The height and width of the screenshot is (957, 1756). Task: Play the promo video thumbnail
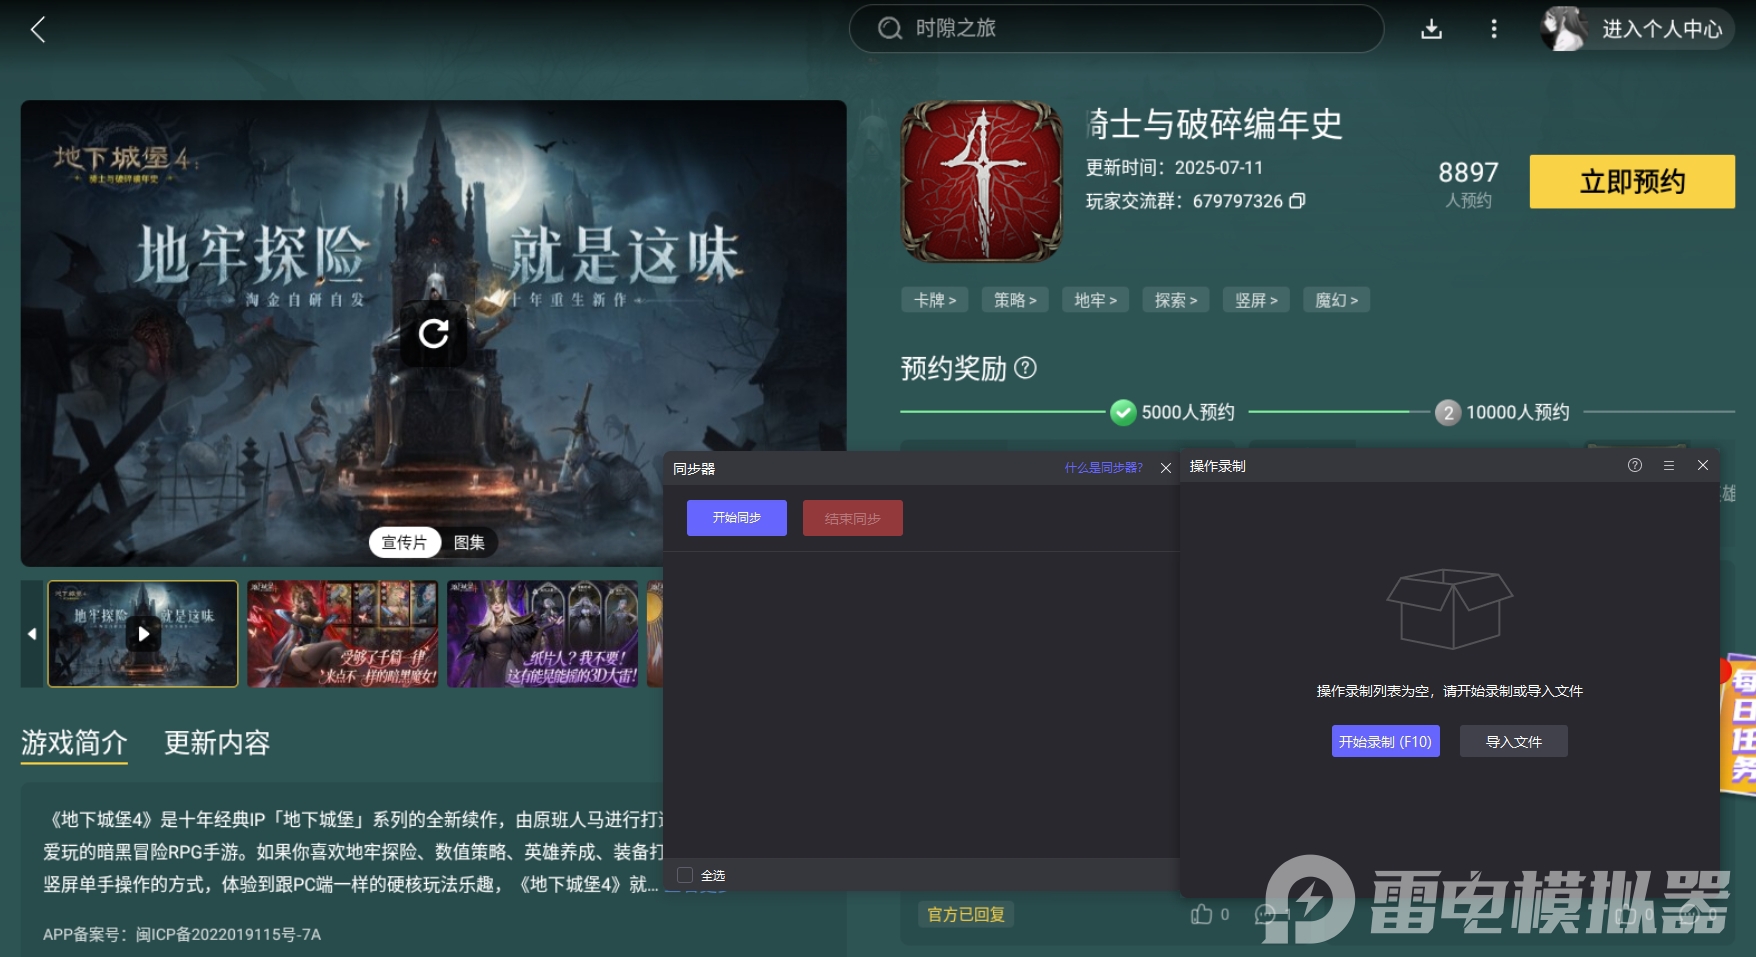click(x=143, y=634)
